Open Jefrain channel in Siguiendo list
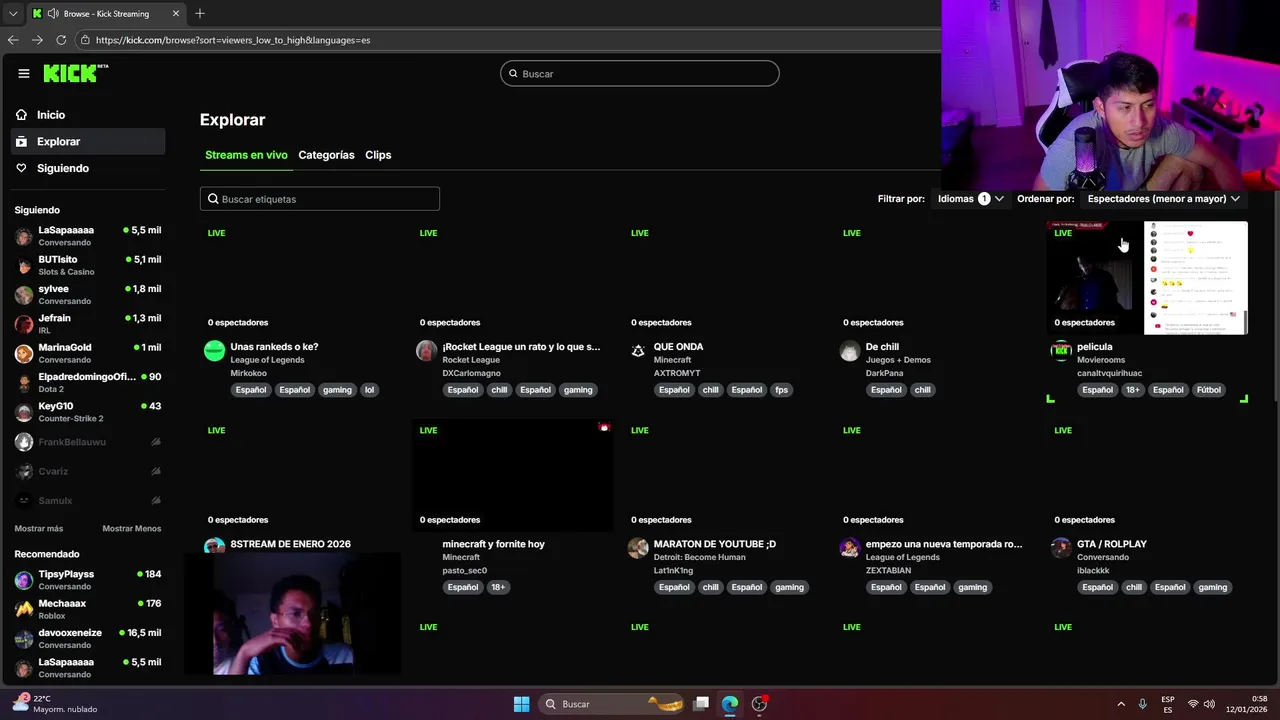 click(88, 324)
